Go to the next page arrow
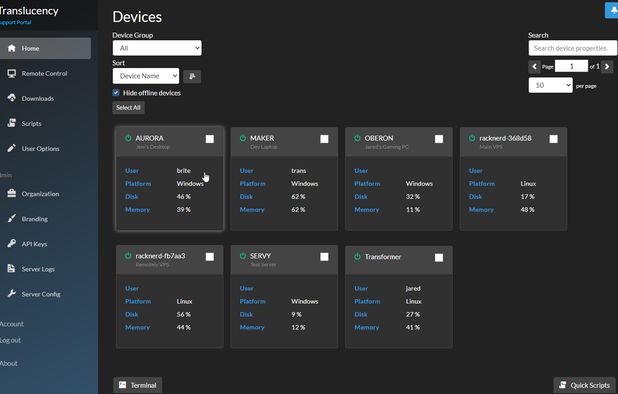The width and height of the screenshot is (618, 394). pos(607,67)
